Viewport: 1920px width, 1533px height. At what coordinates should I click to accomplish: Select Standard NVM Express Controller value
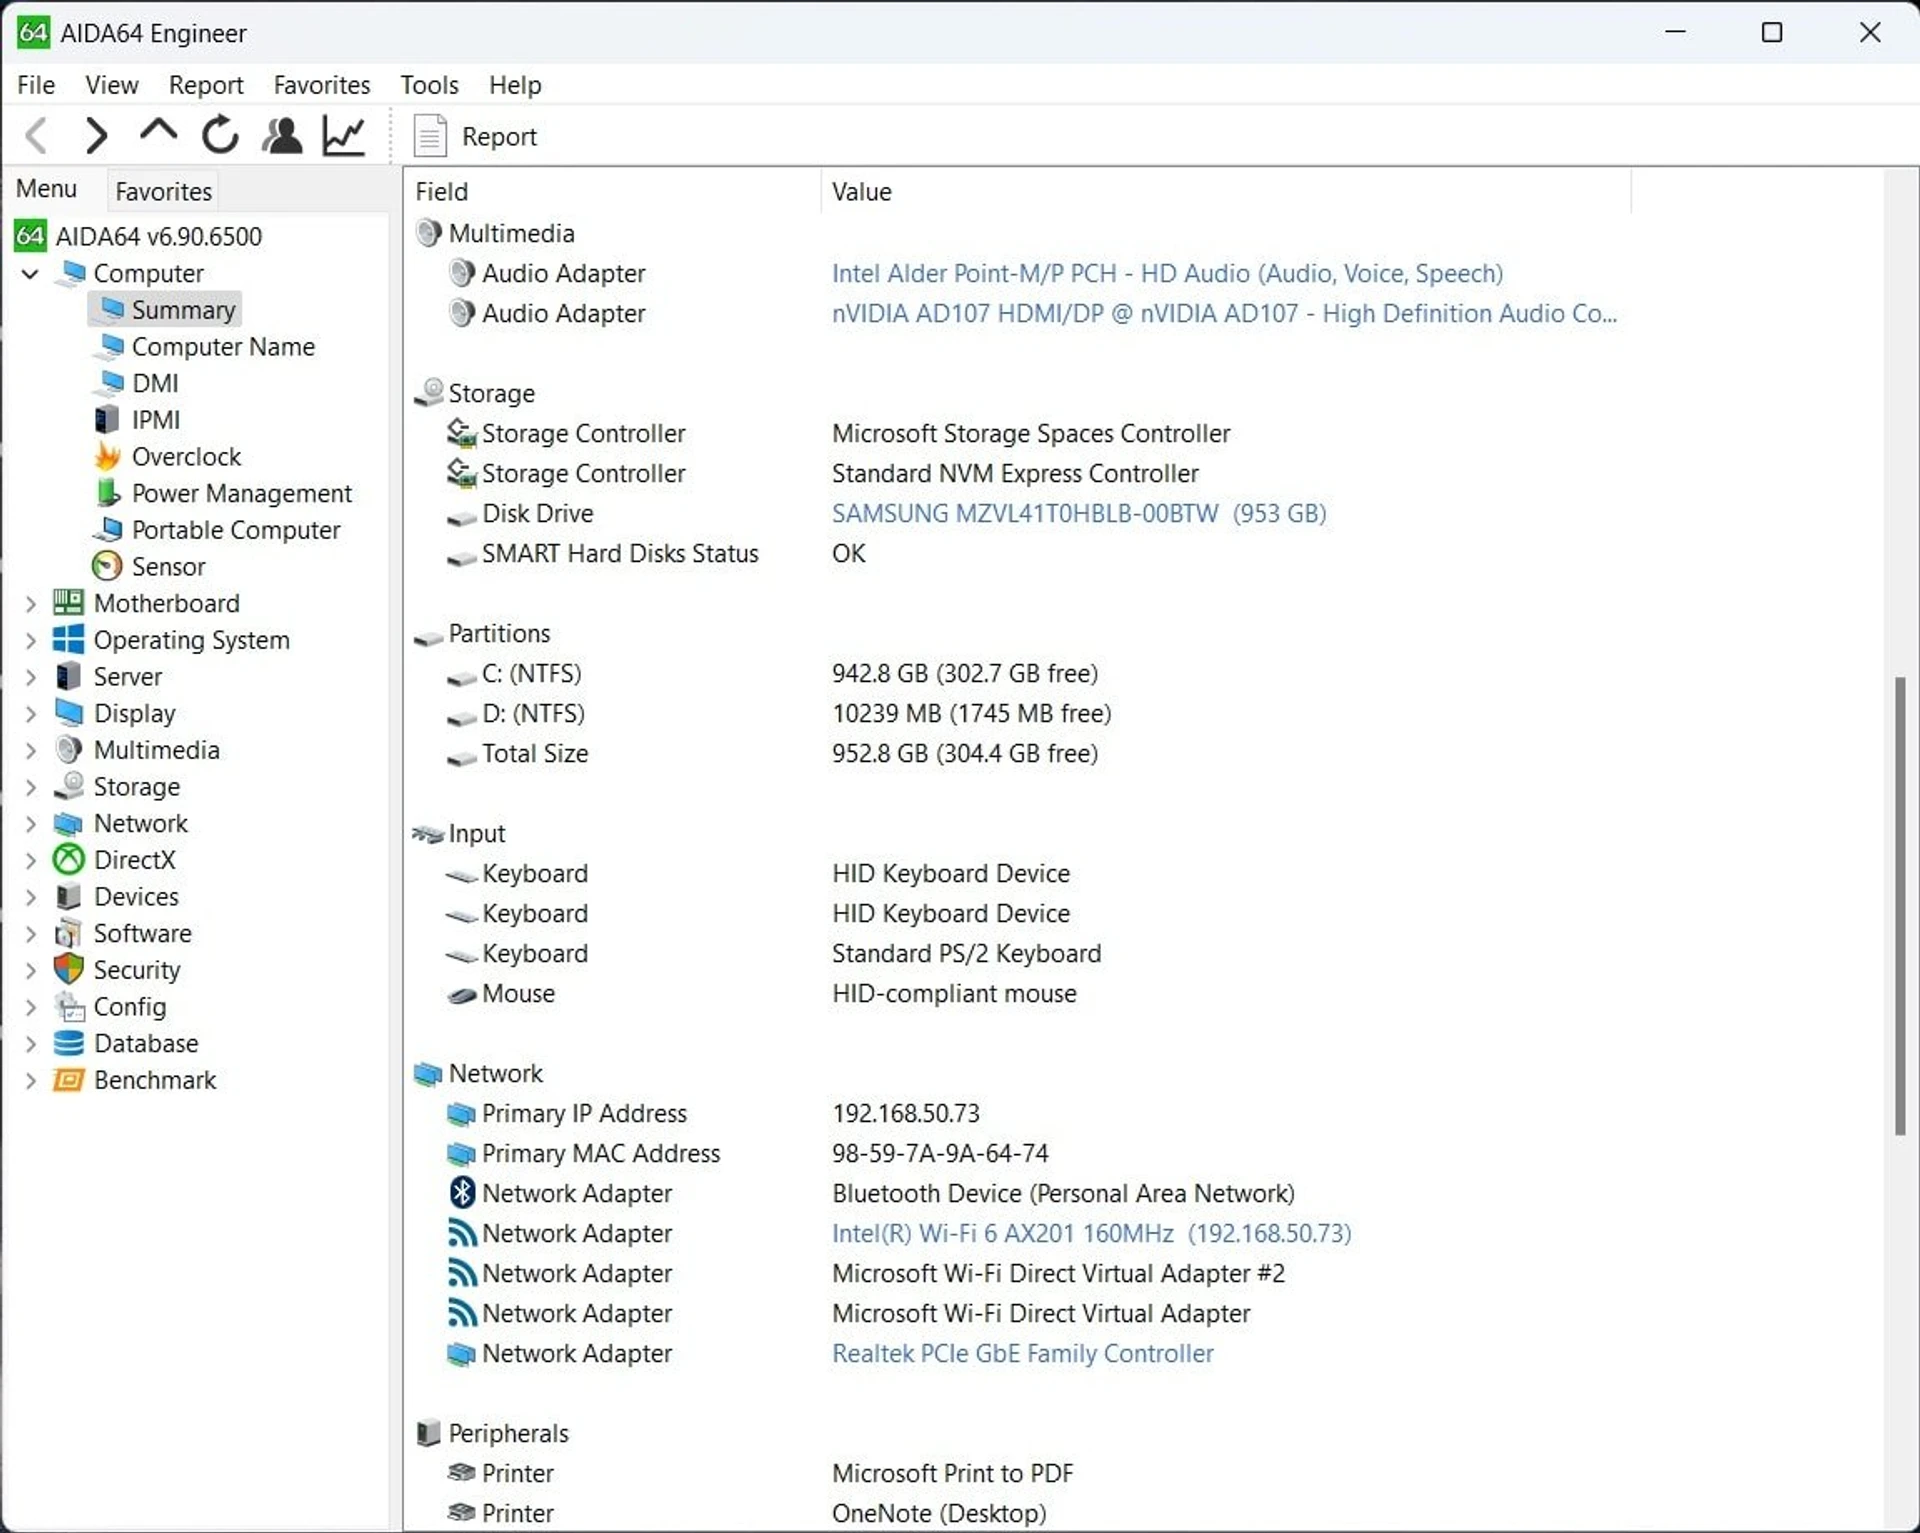(x=1015, y=474)
